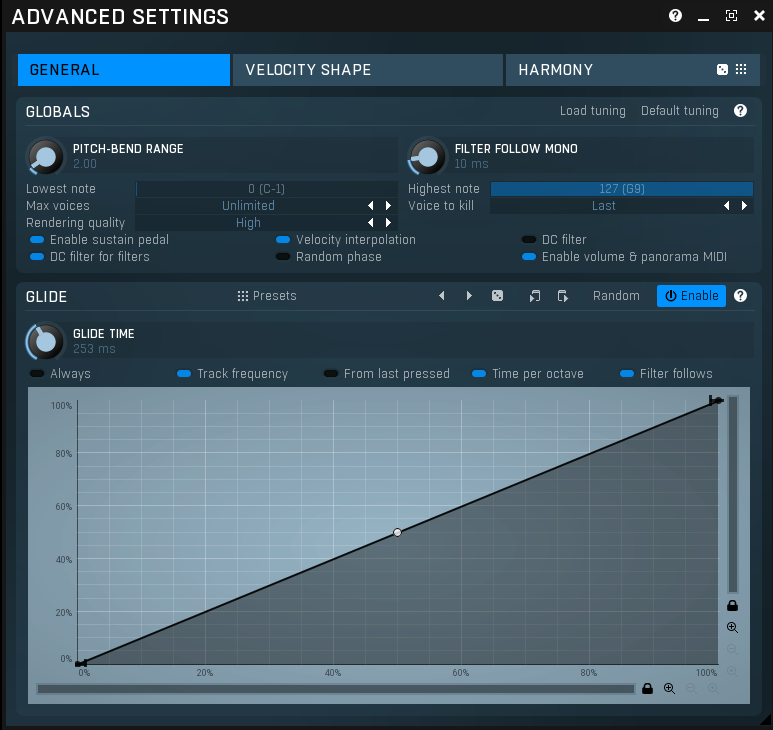Switch to the Velocity Shape tab
Image resolution: width=773 pixels, height=730 pixels.
367,70
